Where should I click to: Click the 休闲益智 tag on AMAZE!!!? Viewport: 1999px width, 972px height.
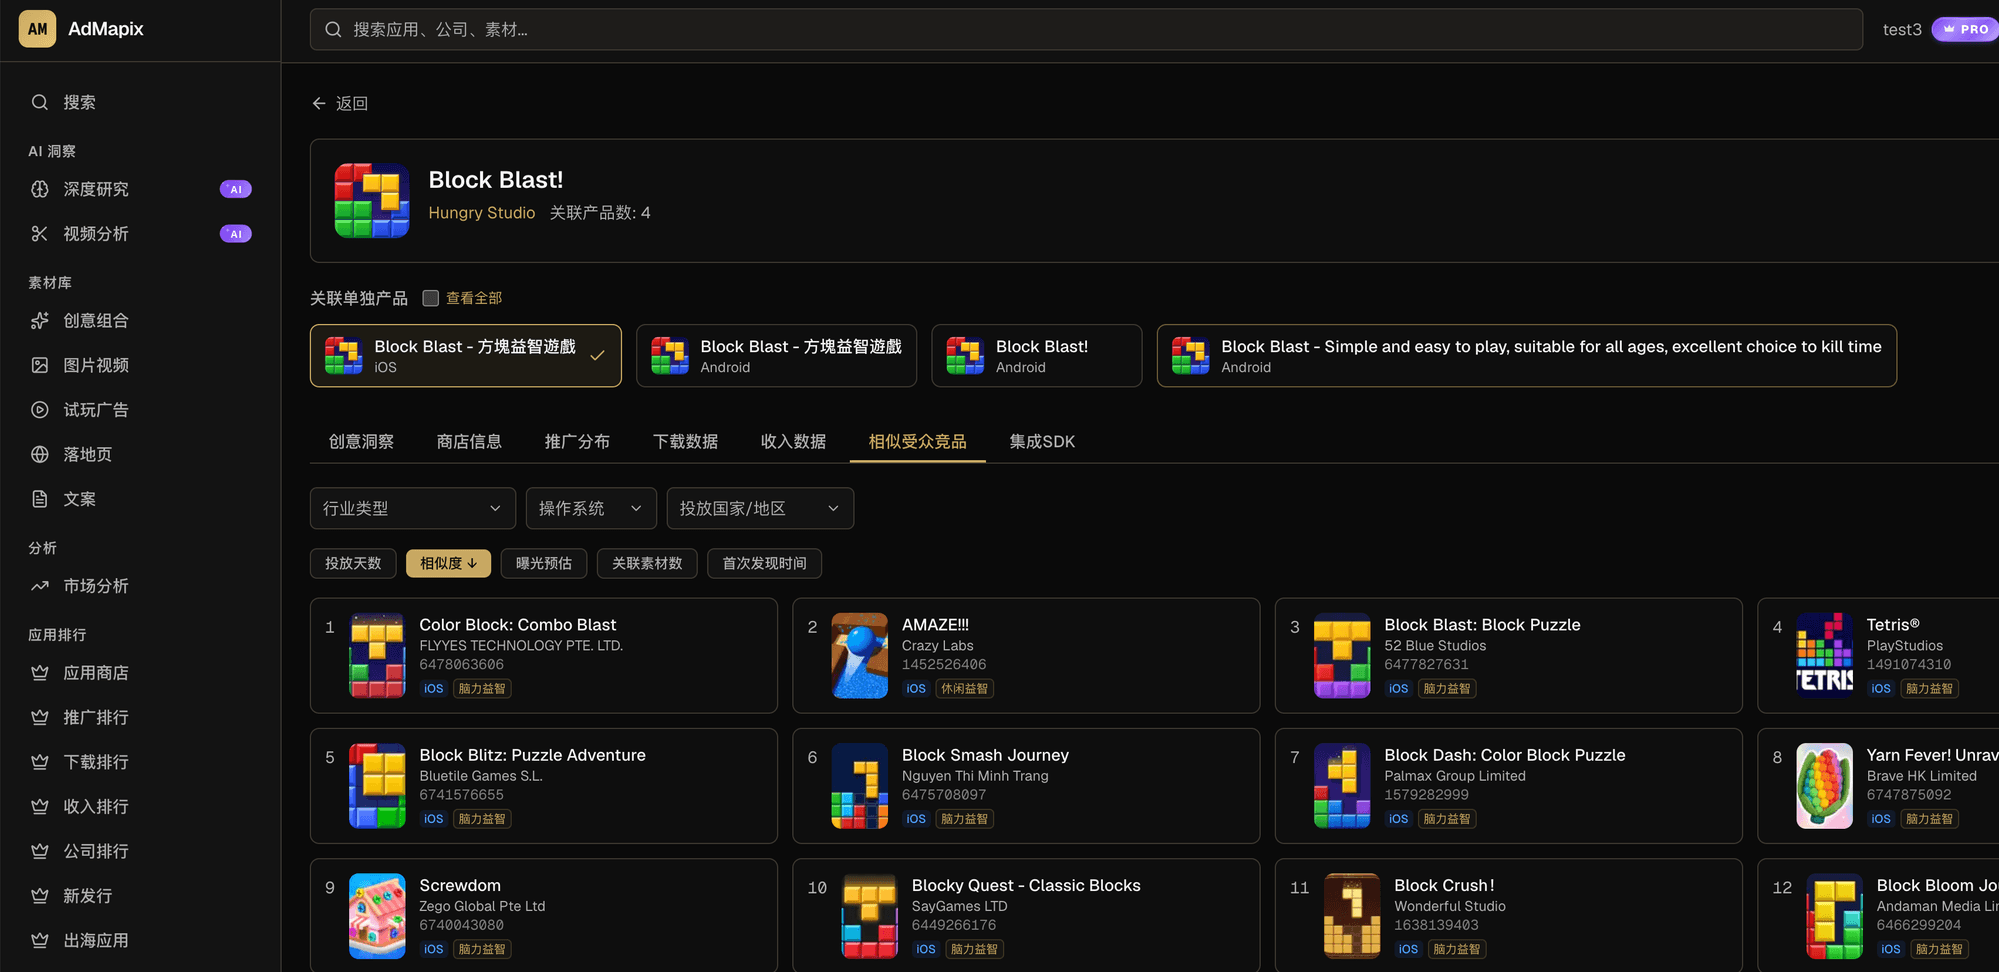point(965,689)
